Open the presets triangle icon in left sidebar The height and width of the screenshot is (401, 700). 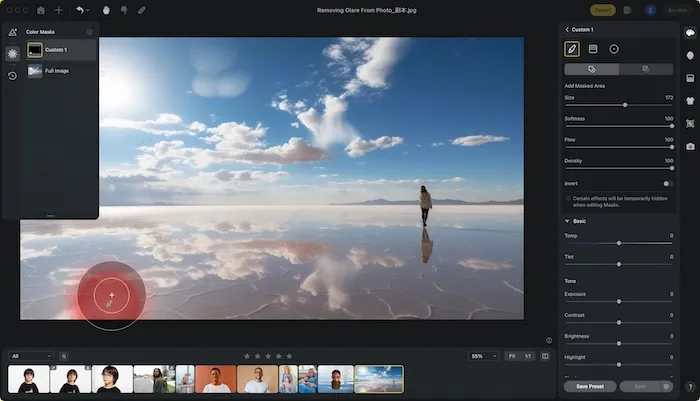pyautogui.click(x=12, y=32)
